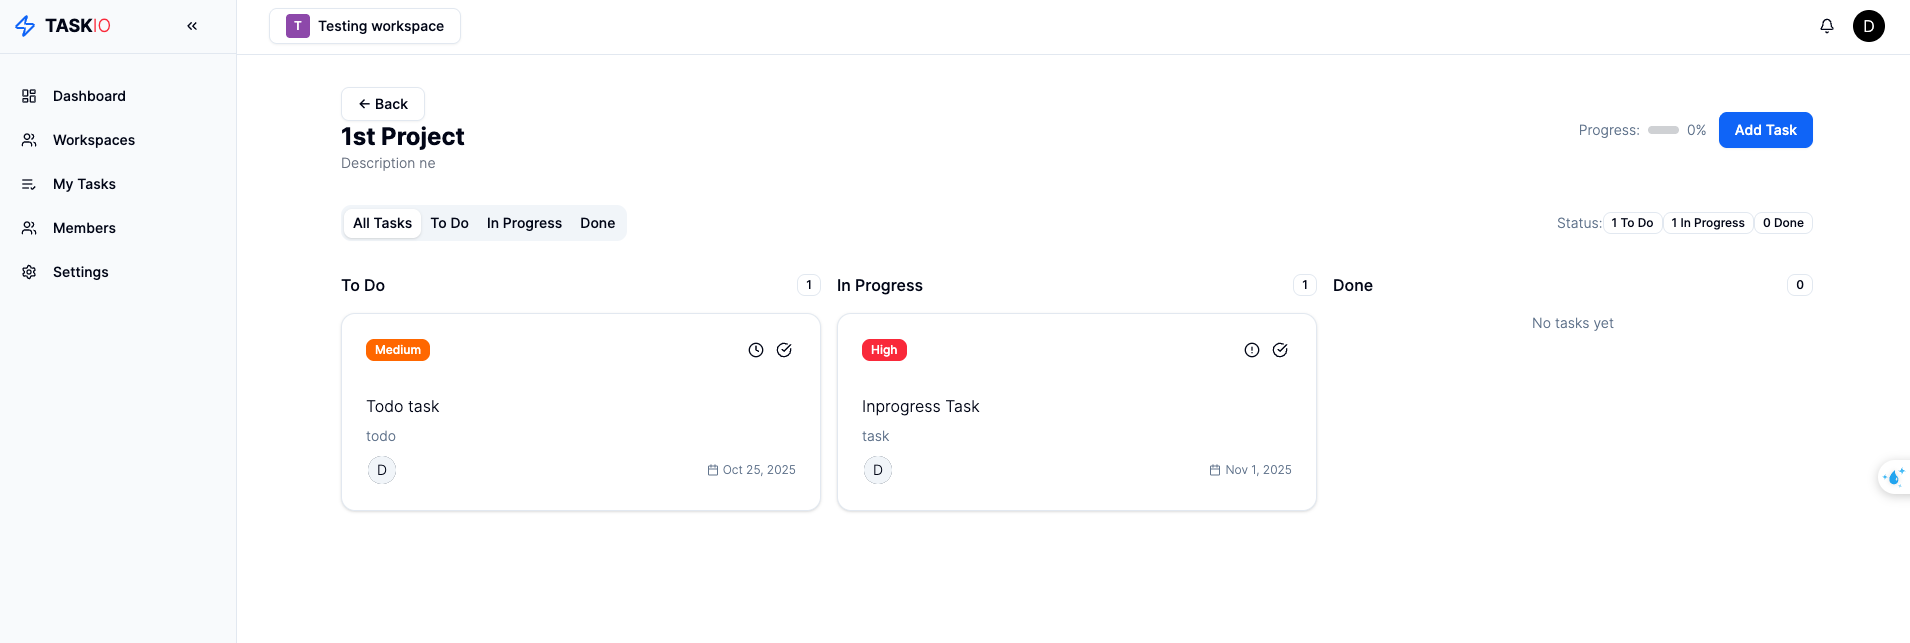Click the Members people icon

click(x=29, y=228)
